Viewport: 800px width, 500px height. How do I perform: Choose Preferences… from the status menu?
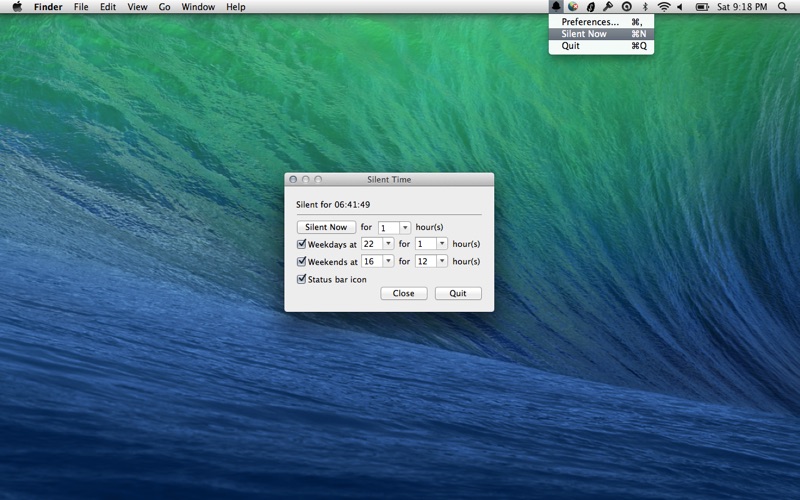click(x=601, y=22)
